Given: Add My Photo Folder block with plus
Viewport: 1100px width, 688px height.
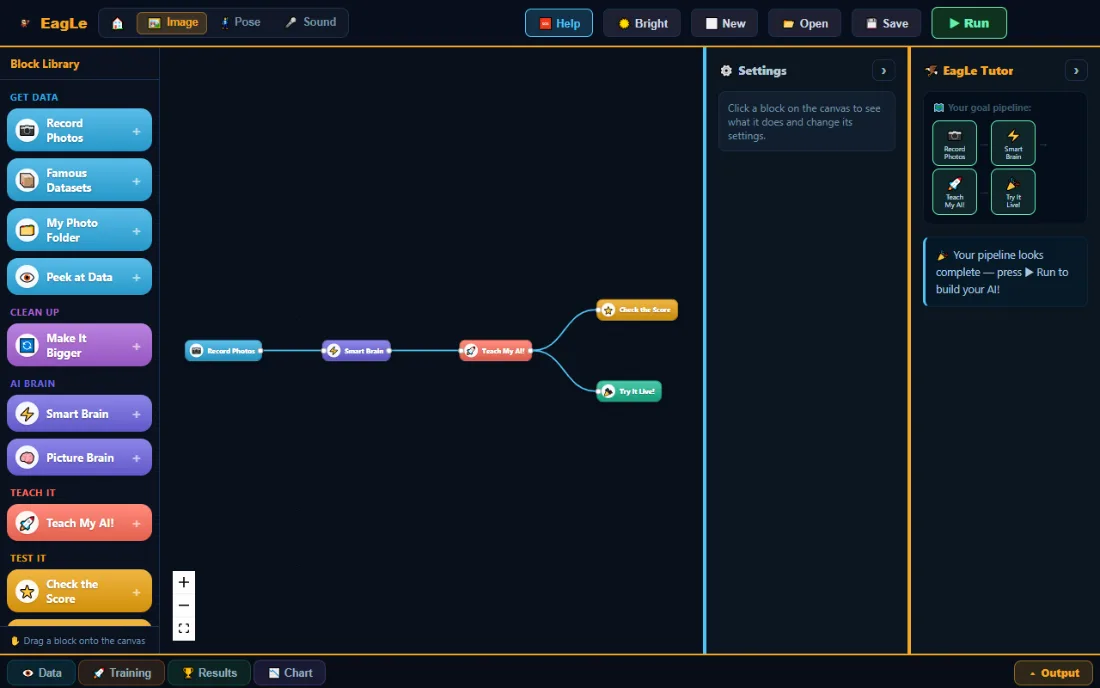Looking at the screenshot, I should [x=137, y=231].
